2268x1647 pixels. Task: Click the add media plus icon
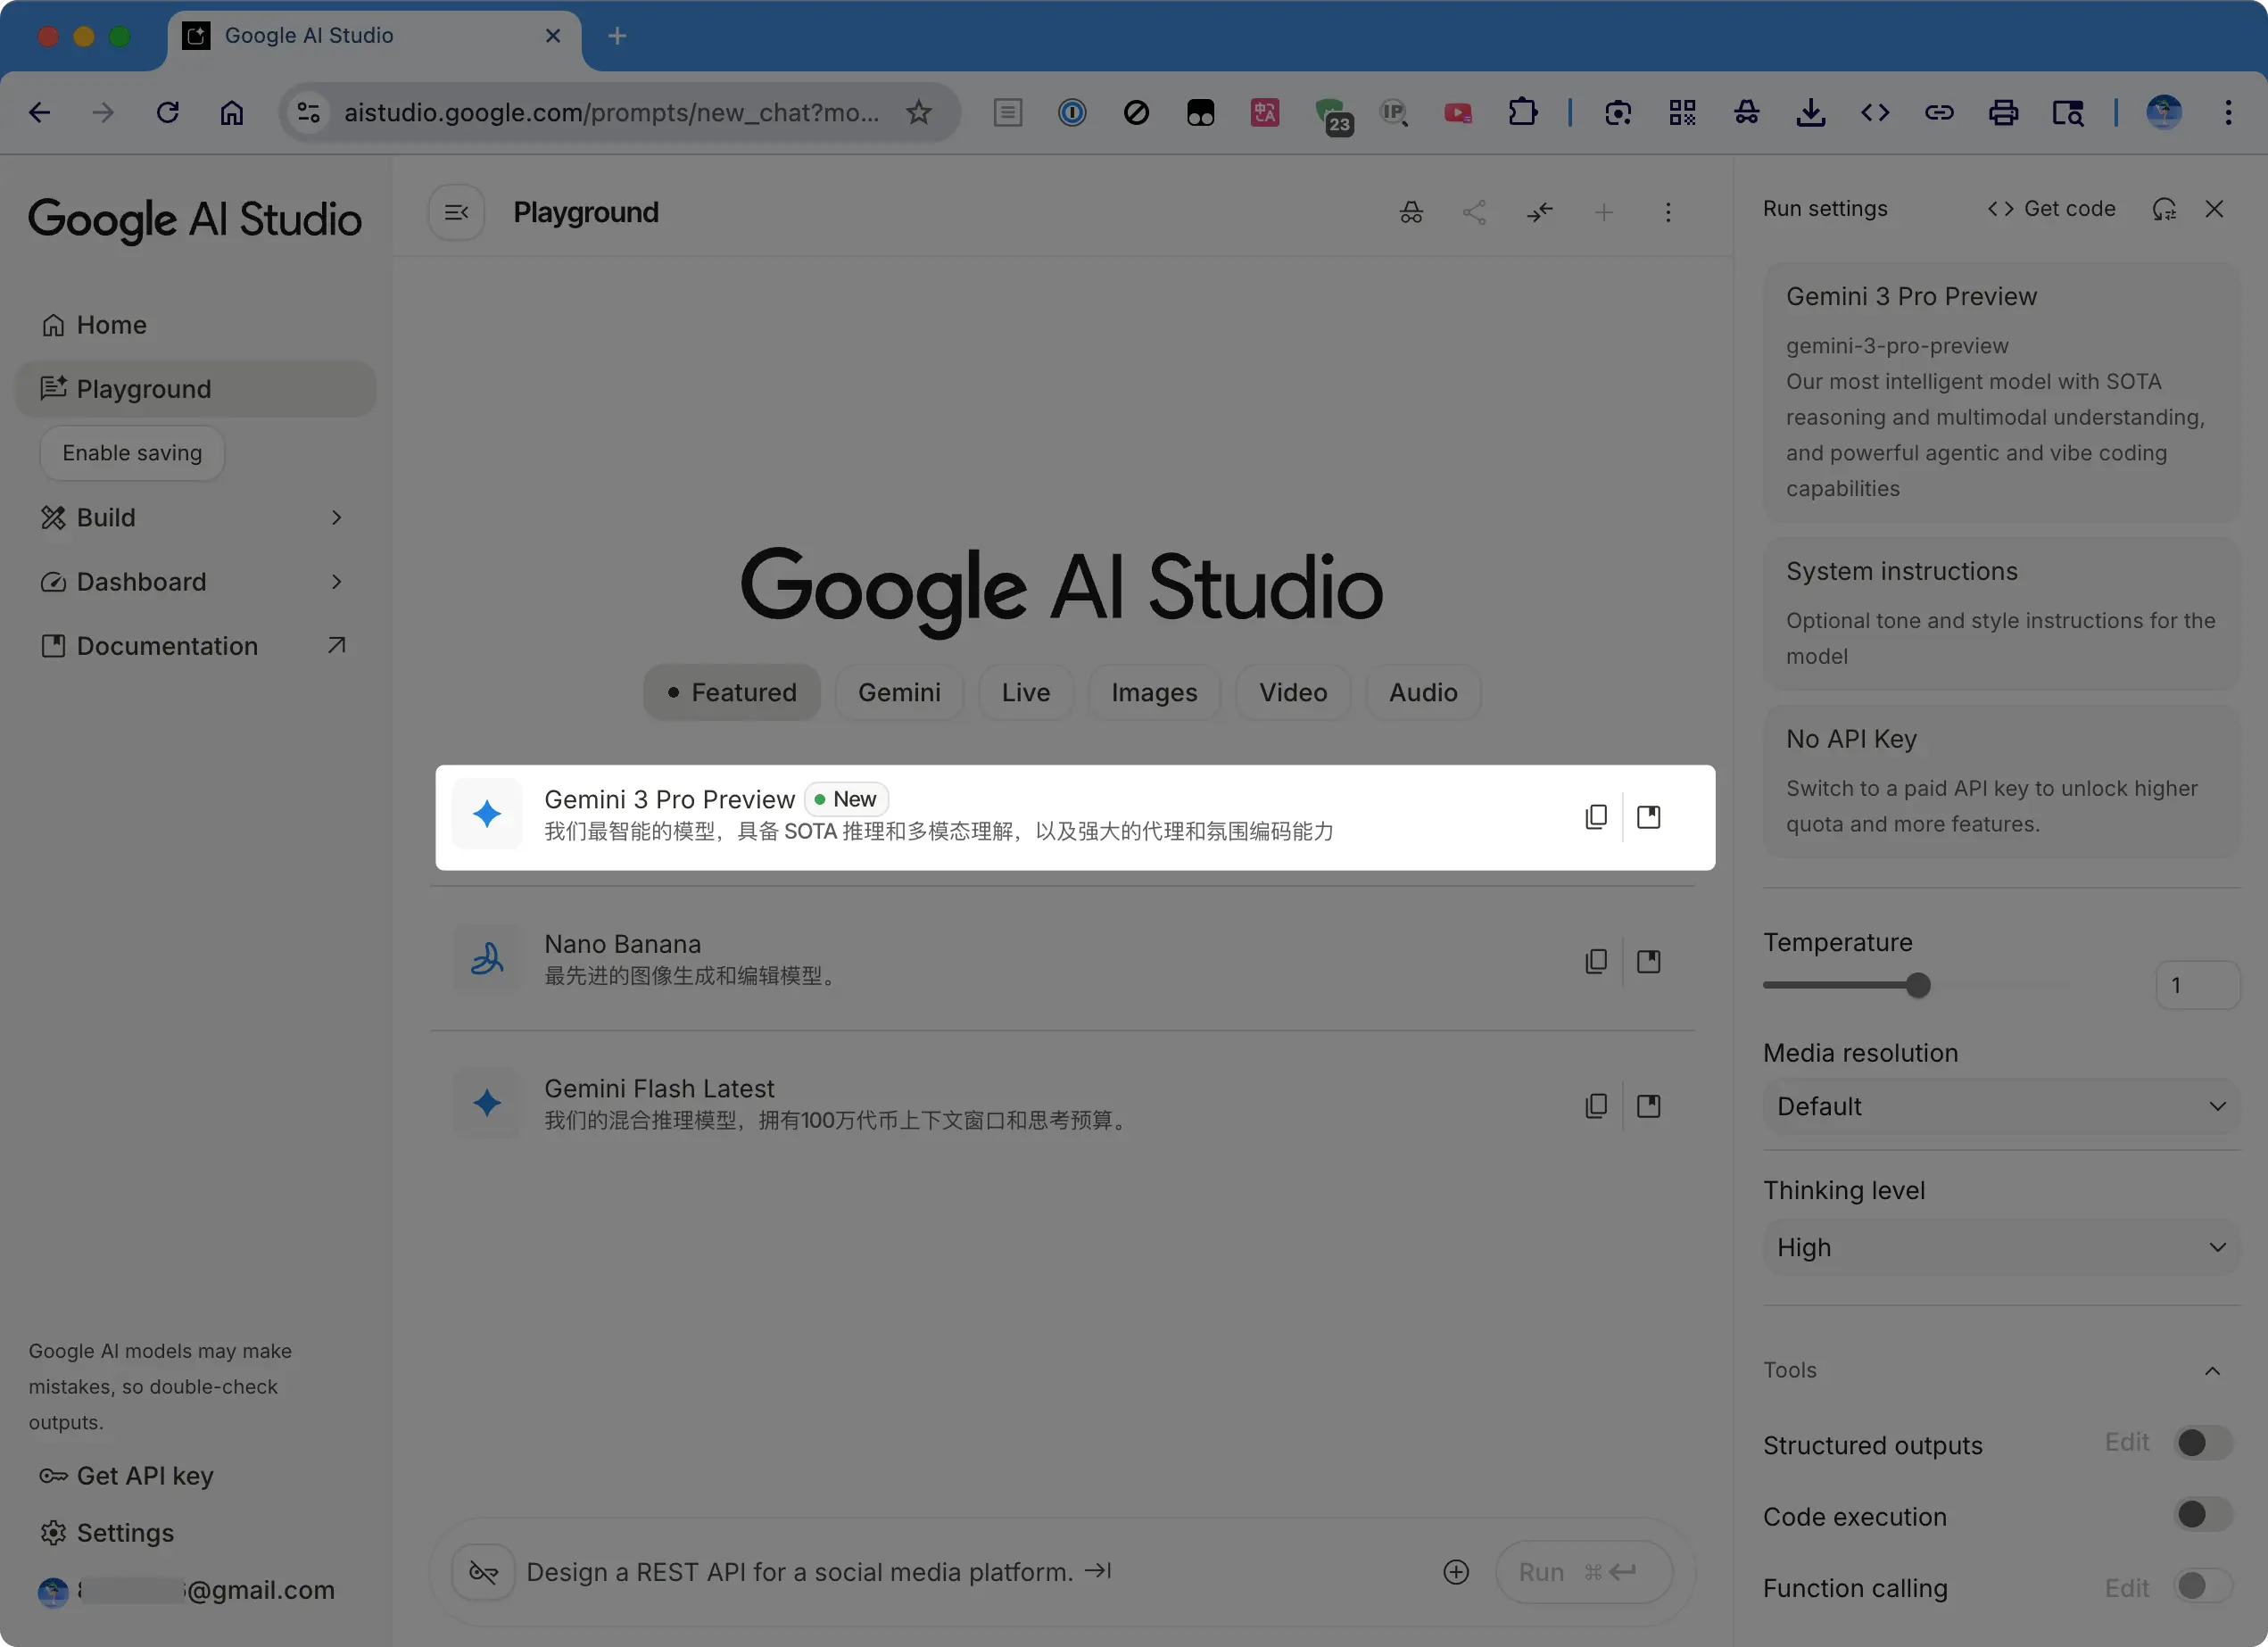tap(1456, 1572)
